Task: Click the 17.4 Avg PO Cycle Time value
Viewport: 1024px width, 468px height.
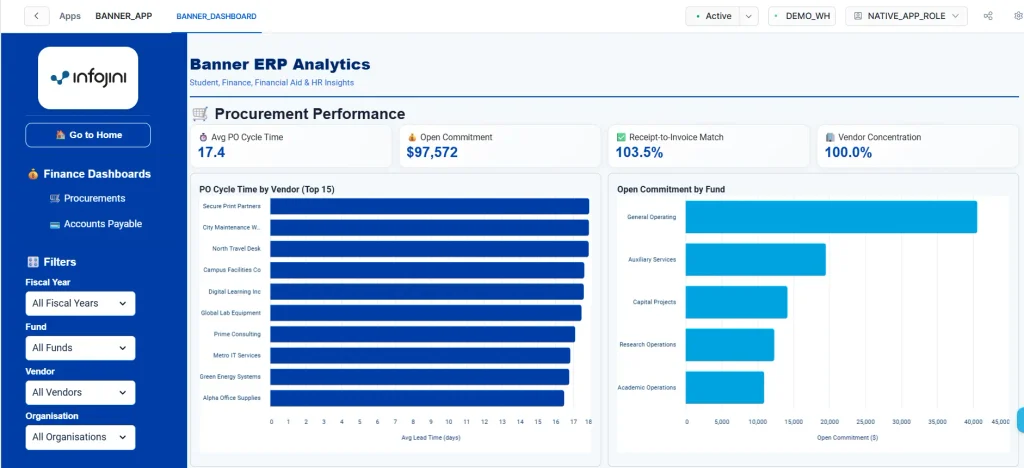Action: (211, 153)
